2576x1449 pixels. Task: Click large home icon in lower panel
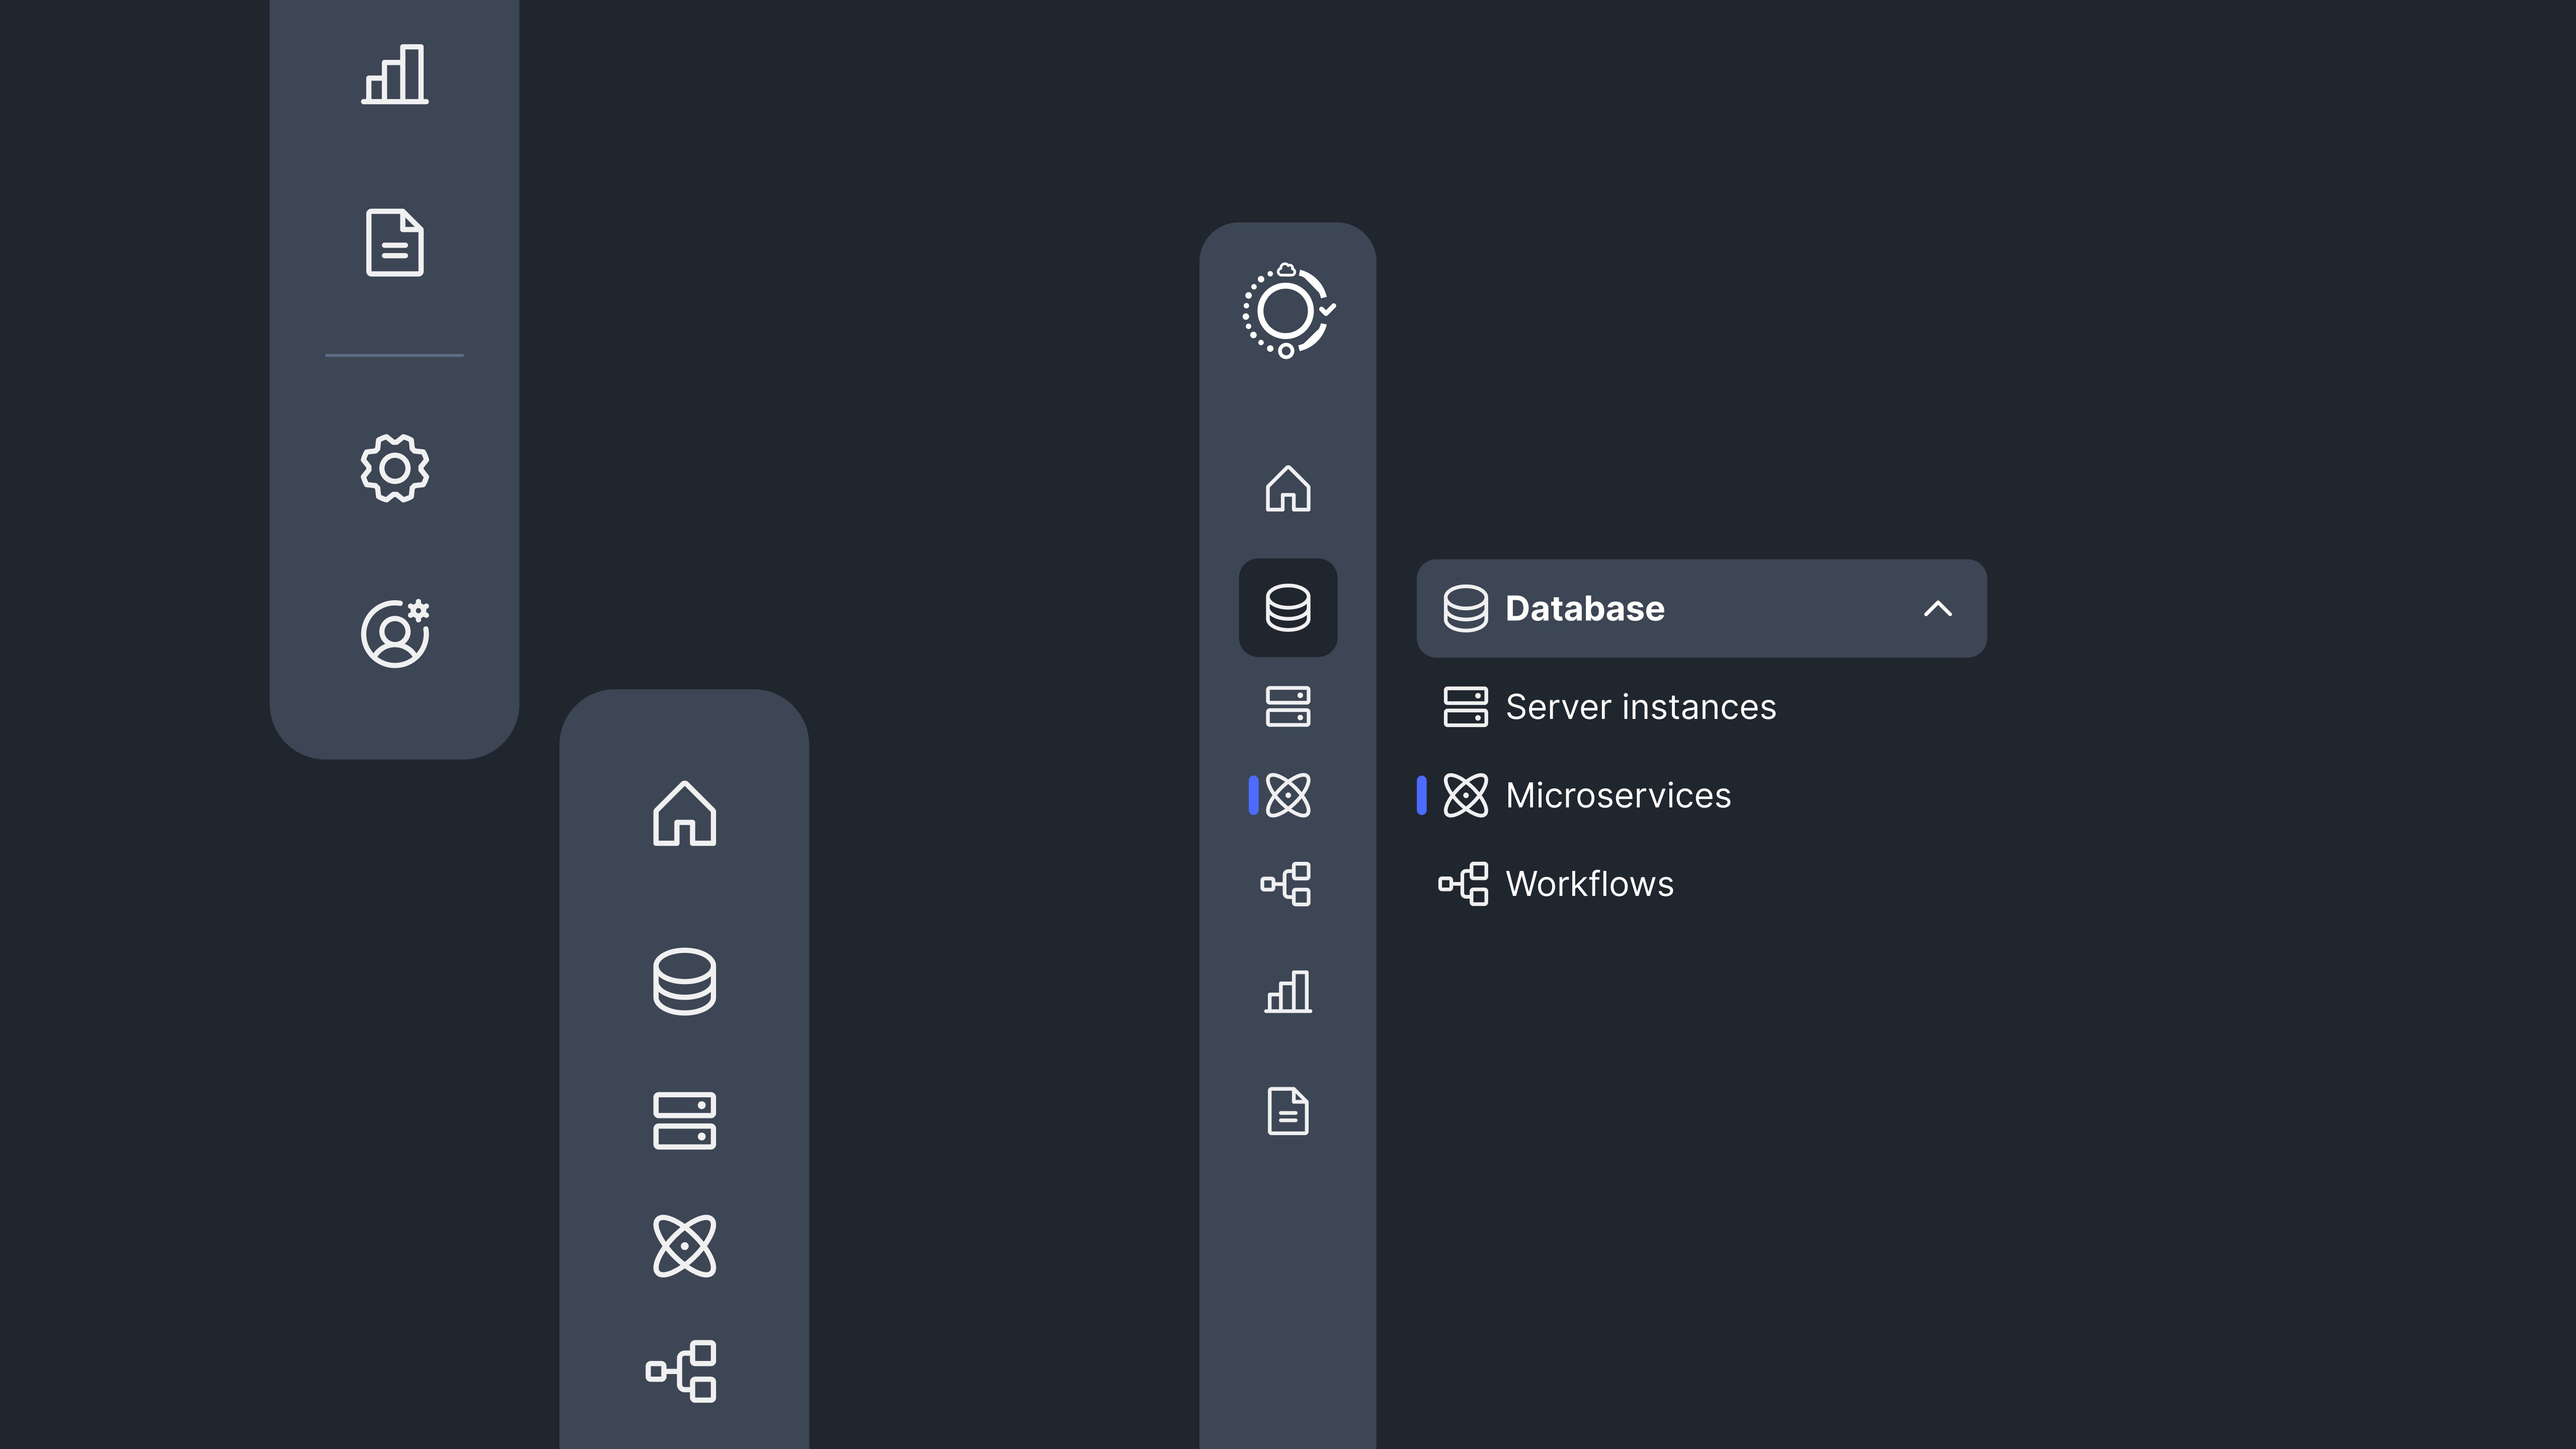[x=684, y=813]
